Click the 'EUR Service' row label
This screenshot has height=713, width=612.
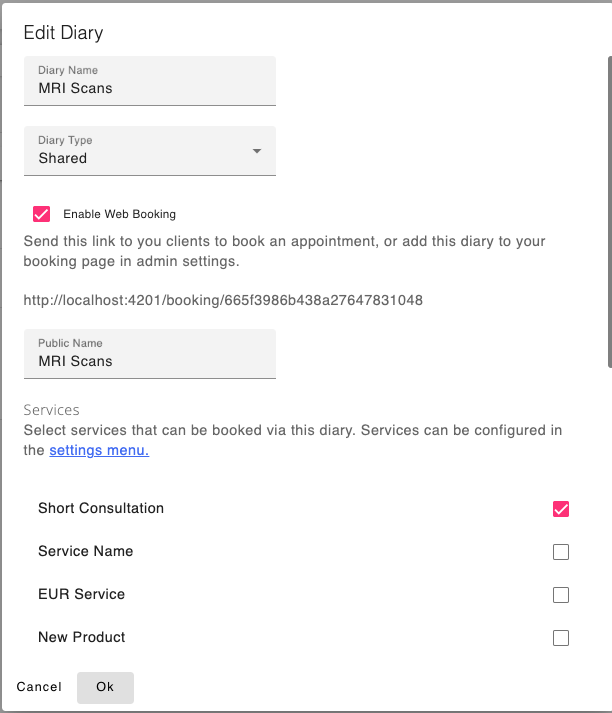(x=81, y=594)
